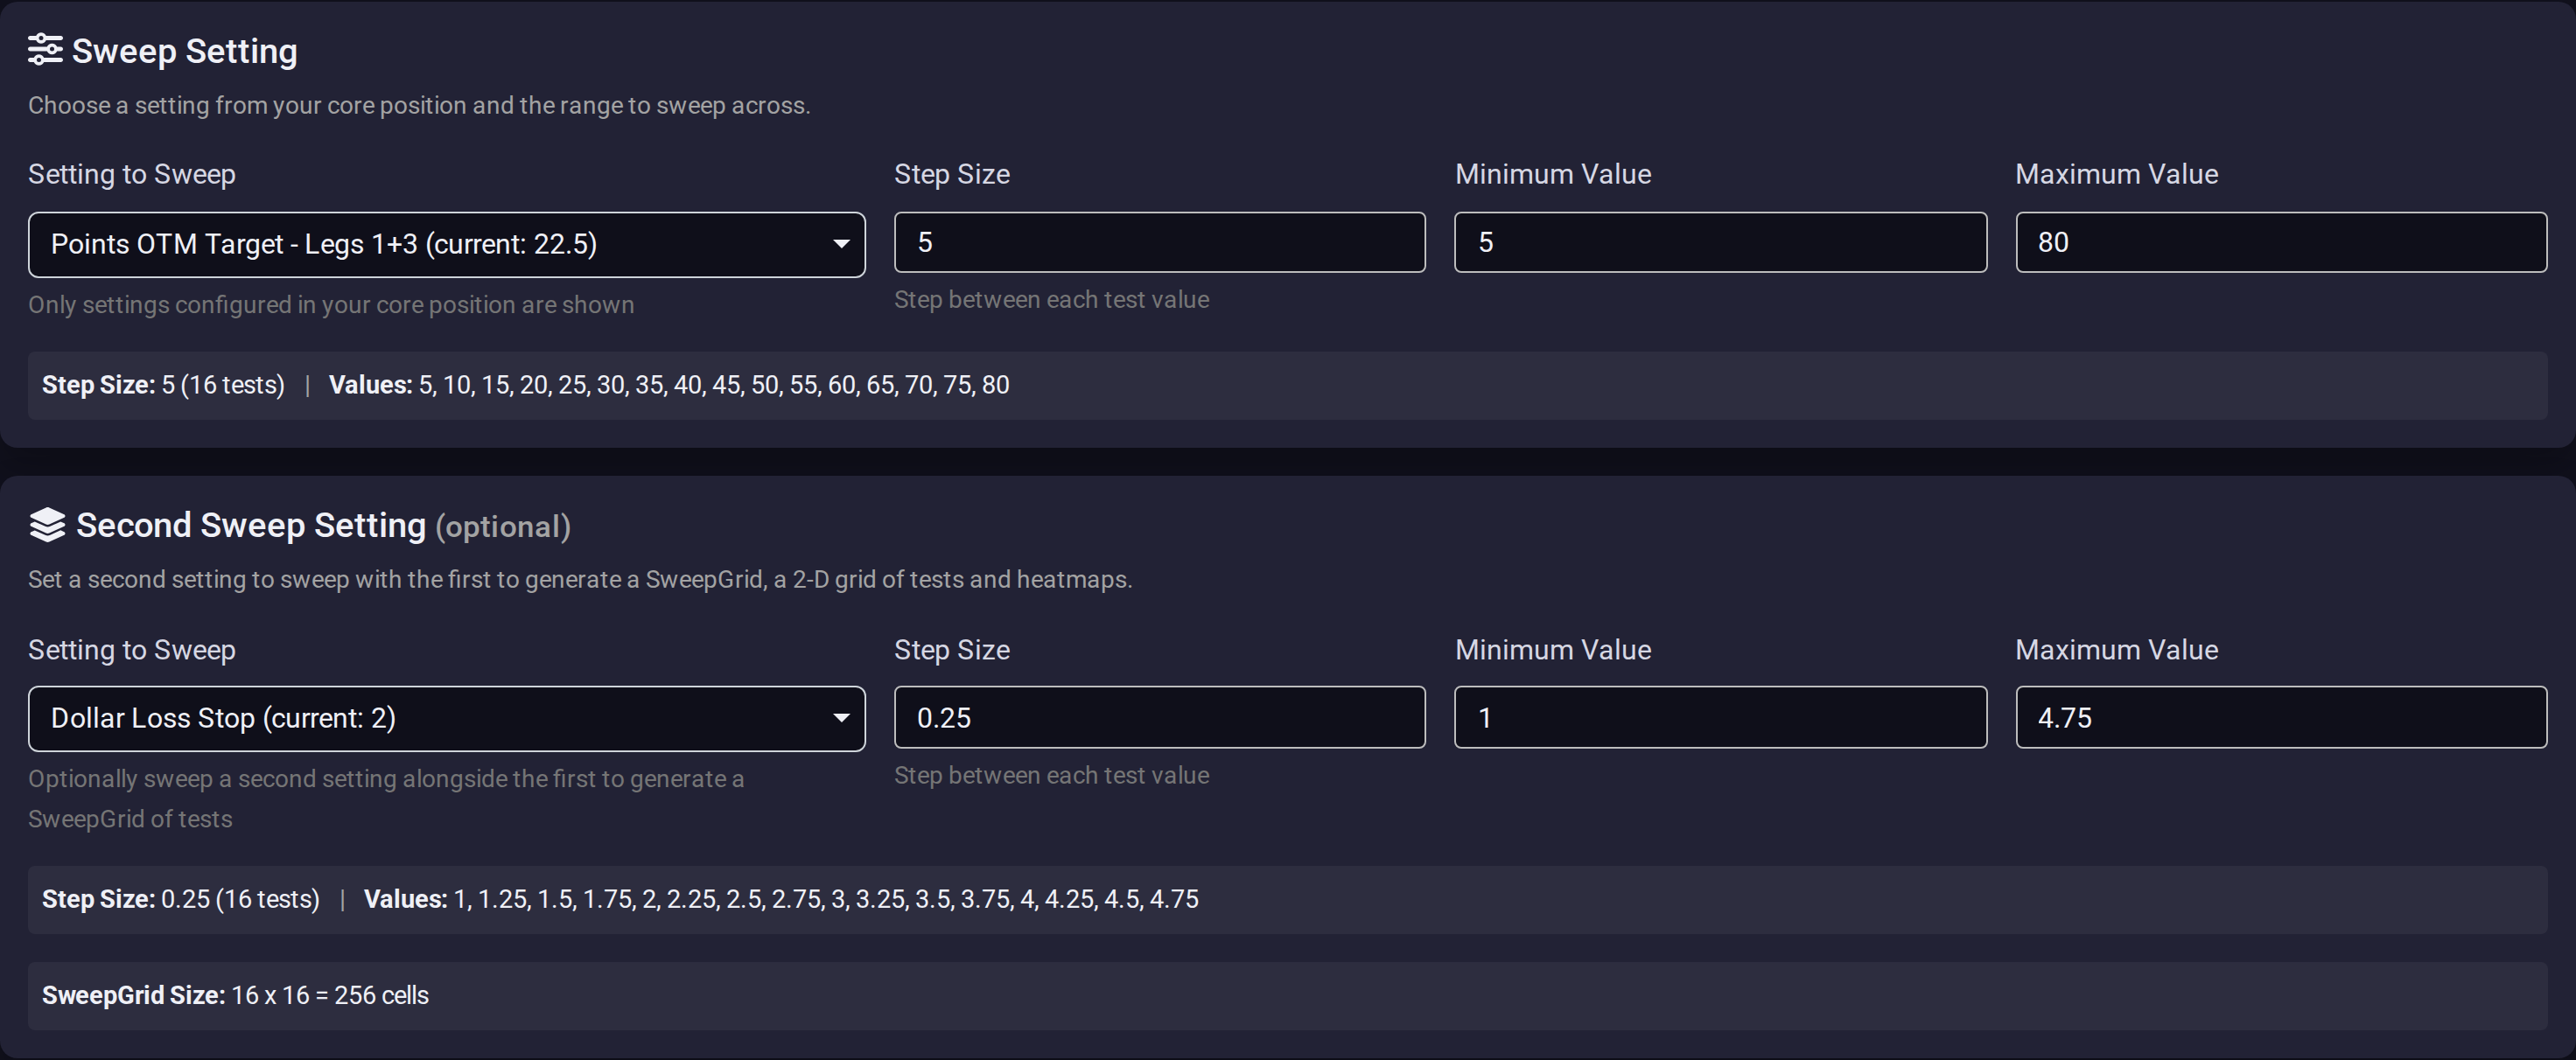The height and width of the screenshot is (1060, 2576).
Task: Click first section's 'Setting to Sweep' label
Action: pyautogui.click(x=132, y=174)
